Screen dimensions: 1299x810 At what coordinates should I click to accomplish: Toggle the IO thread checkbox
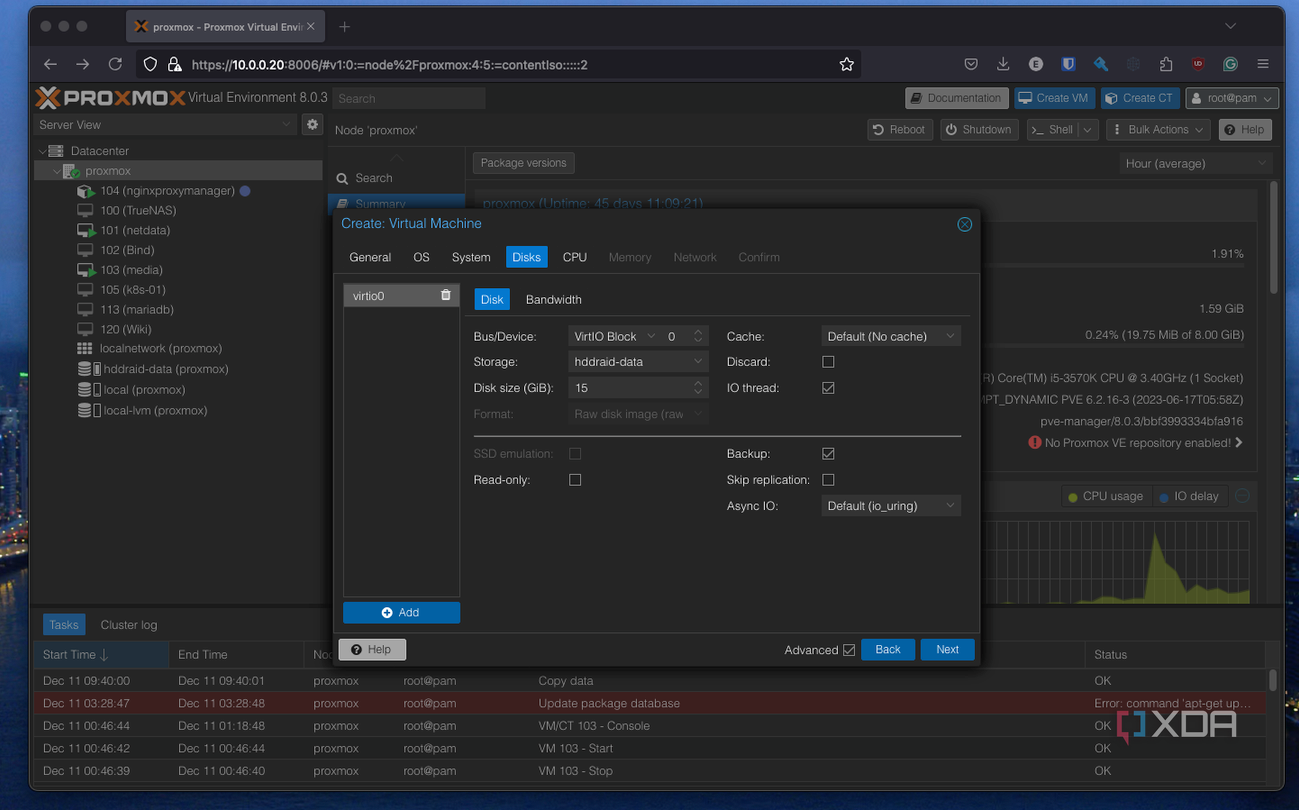click(x=828, y=388)
